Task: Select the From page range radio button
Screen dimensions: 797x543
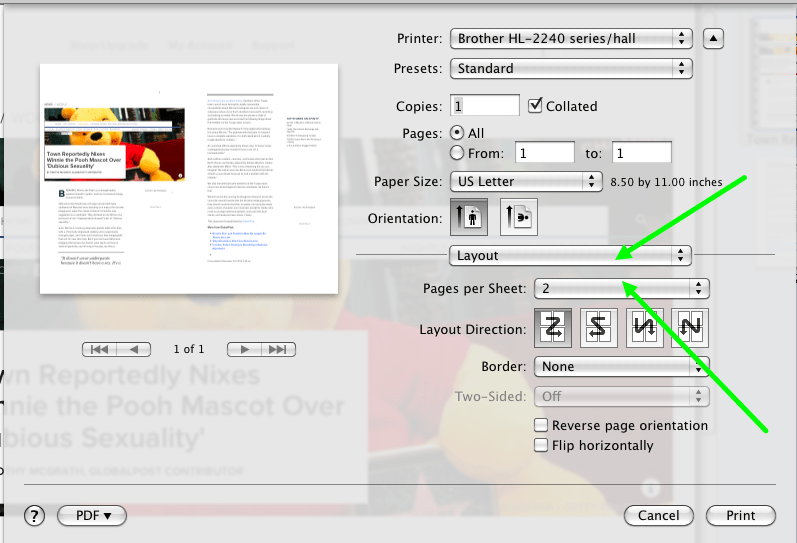Action: coord(457,153)
